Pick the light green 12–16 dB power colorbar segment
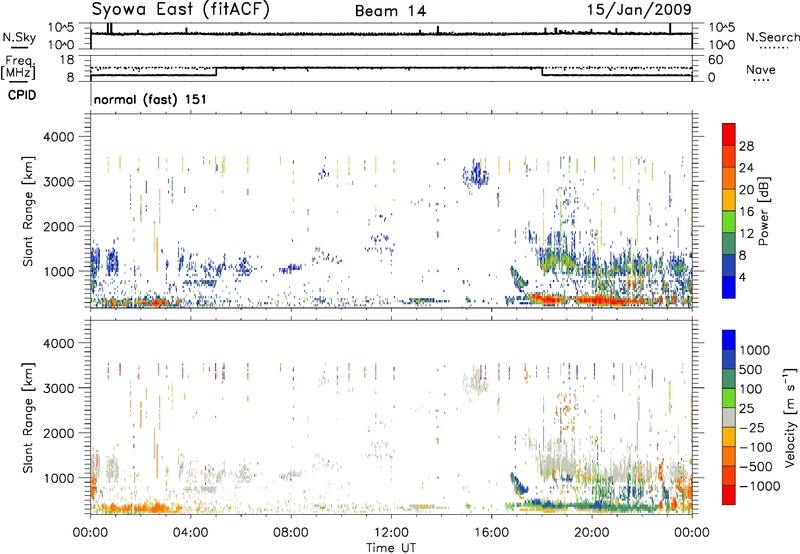This screenshot has width=800, height=554. [729, 222]
